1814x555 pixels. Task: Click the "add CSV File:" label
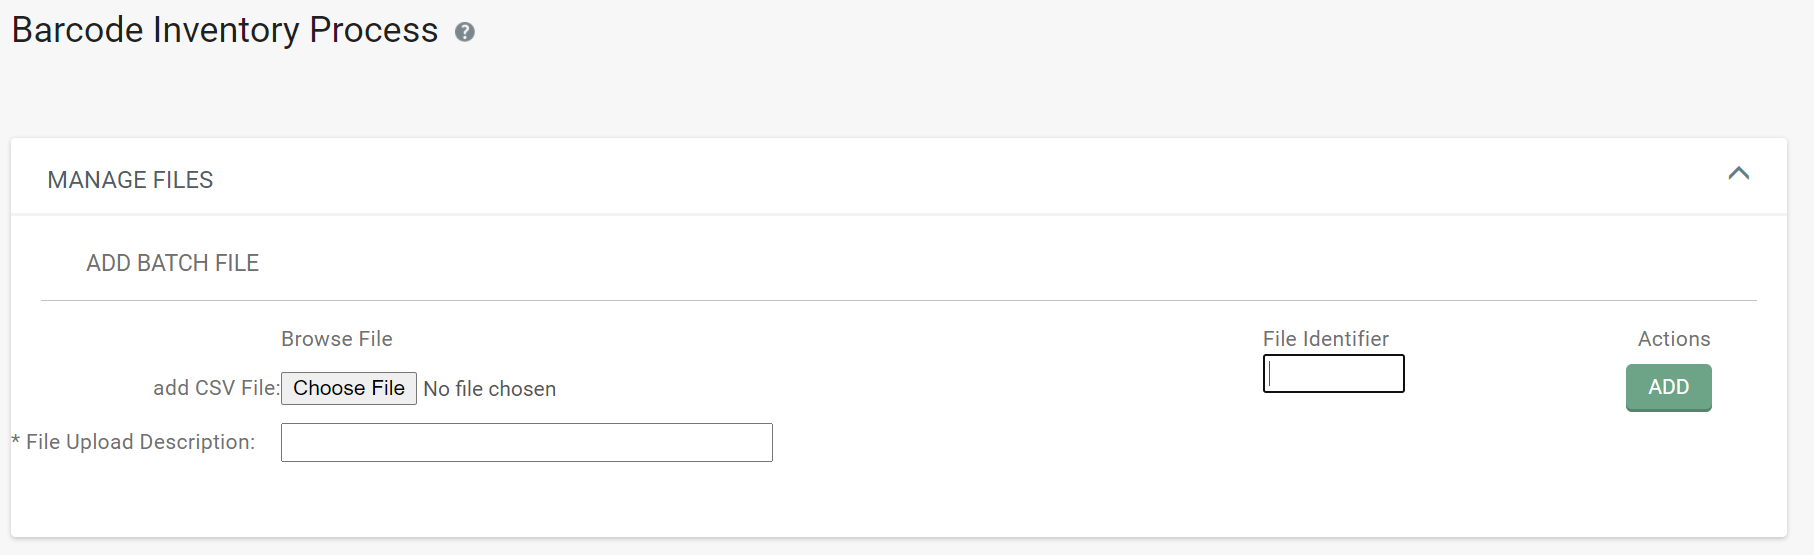(x=215, y=388)
